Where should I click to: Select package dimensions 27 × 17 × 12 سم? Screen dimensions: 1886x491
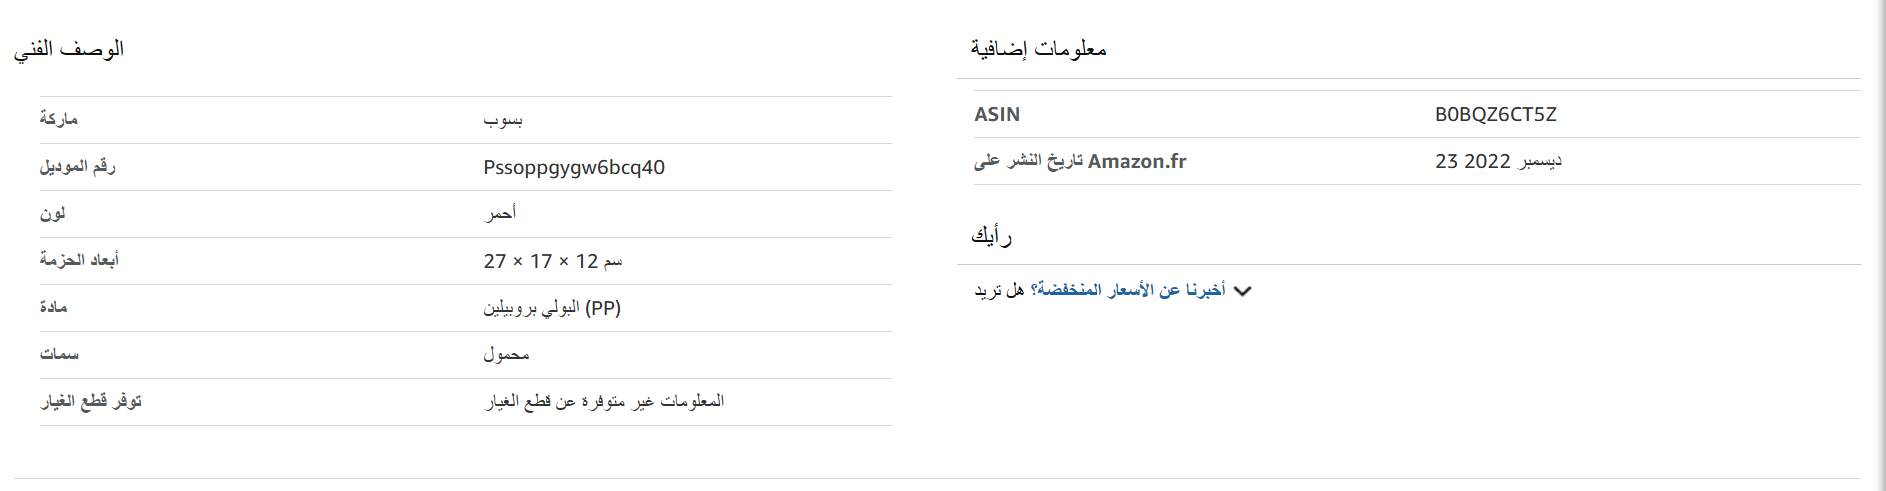(x=553, y=261)
